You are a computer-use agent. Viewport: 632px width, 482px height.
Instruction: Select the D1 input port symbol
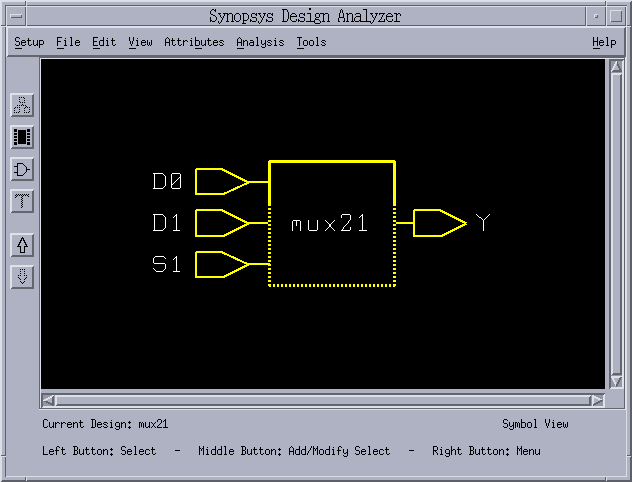[222, 223]
